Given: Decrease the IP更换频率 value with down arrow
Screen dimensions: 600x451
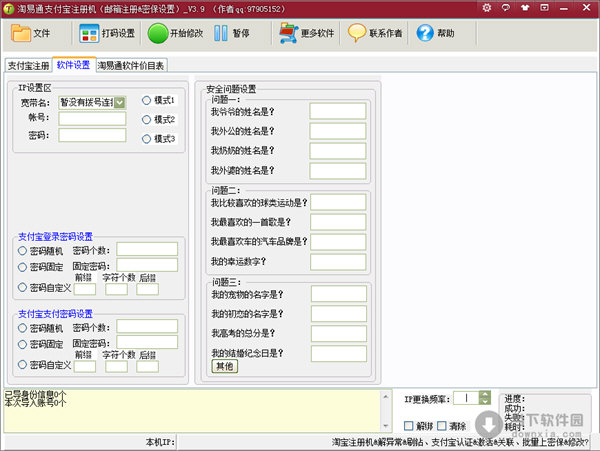Looking at the screenshot, I should coord(484,402).
